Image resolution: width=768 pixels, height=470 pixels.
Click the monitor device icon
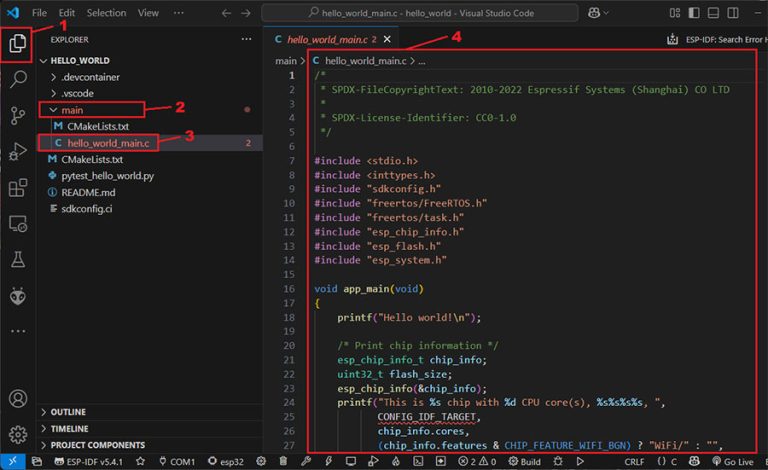[351, 461]
